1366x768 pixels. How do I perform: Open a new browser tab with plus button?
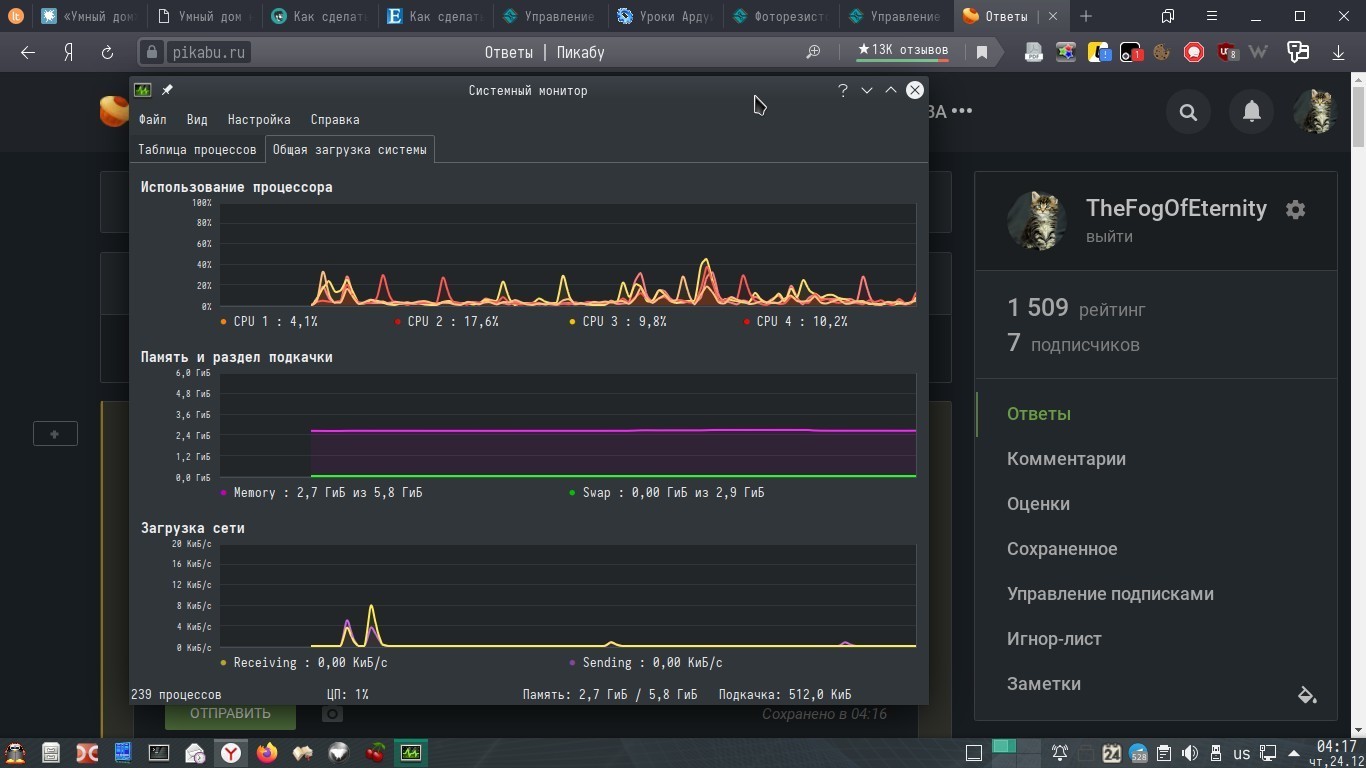point(1086,16)
